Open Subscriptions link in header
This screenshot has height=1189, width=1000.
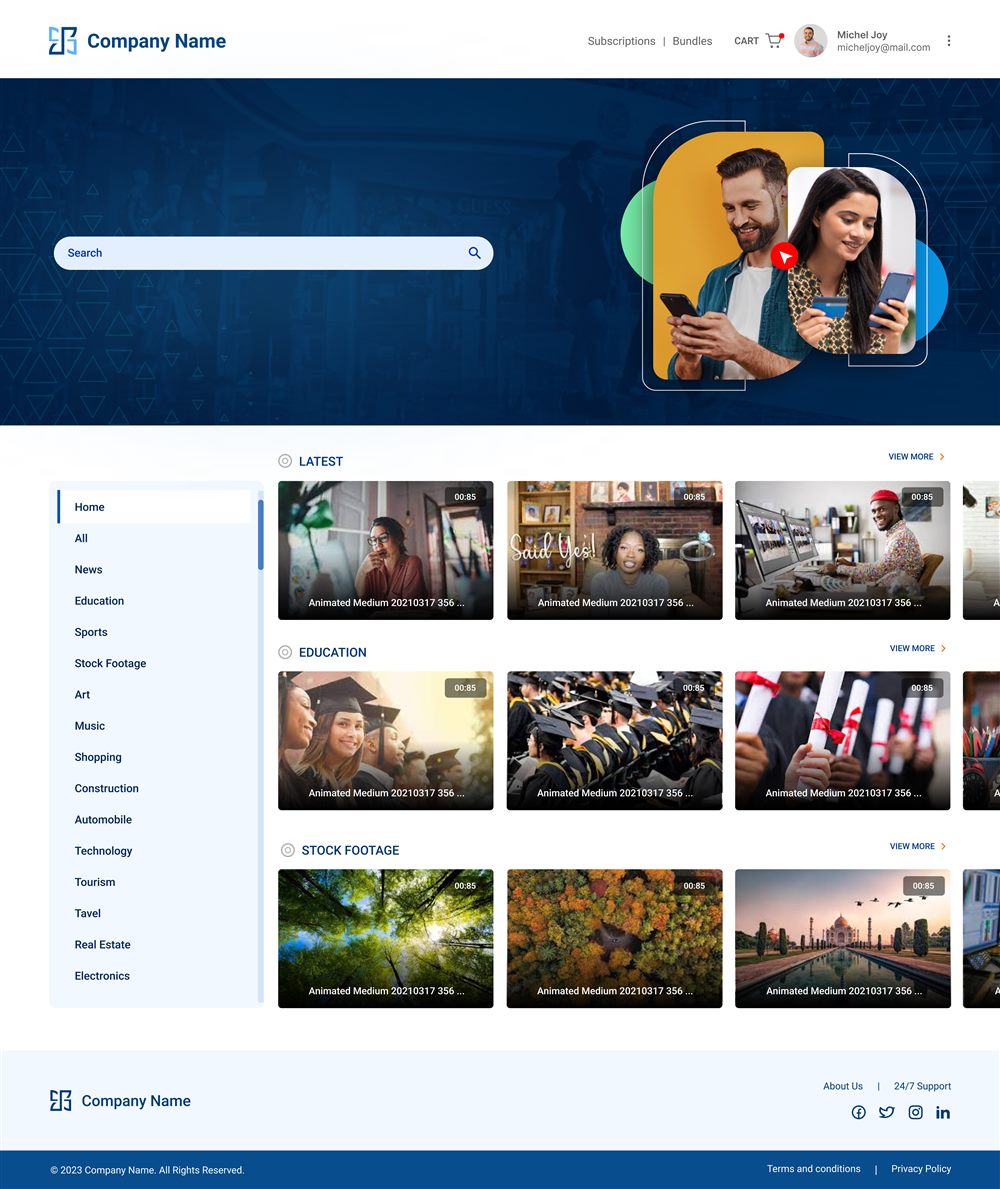622,41
